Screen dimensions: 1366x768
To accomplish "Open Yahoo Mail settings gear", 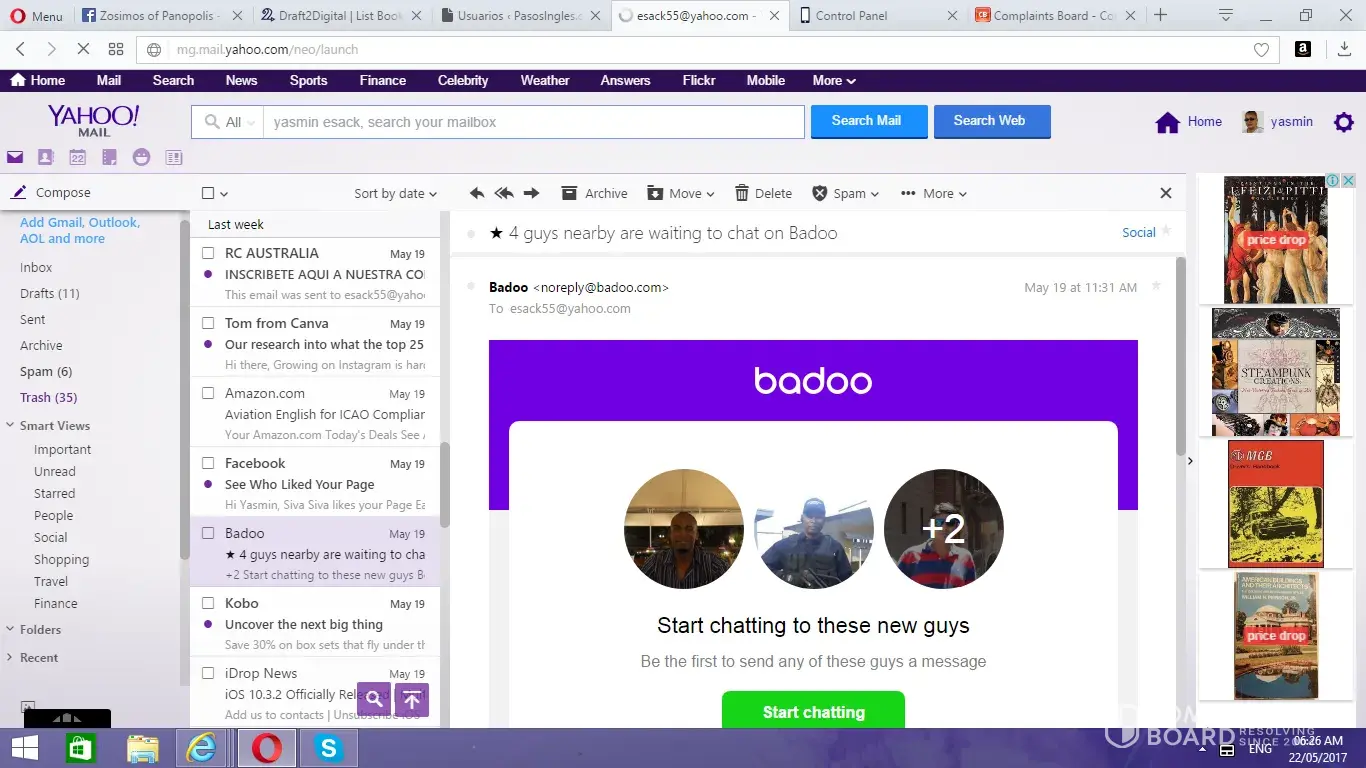I will [1344, 122].
